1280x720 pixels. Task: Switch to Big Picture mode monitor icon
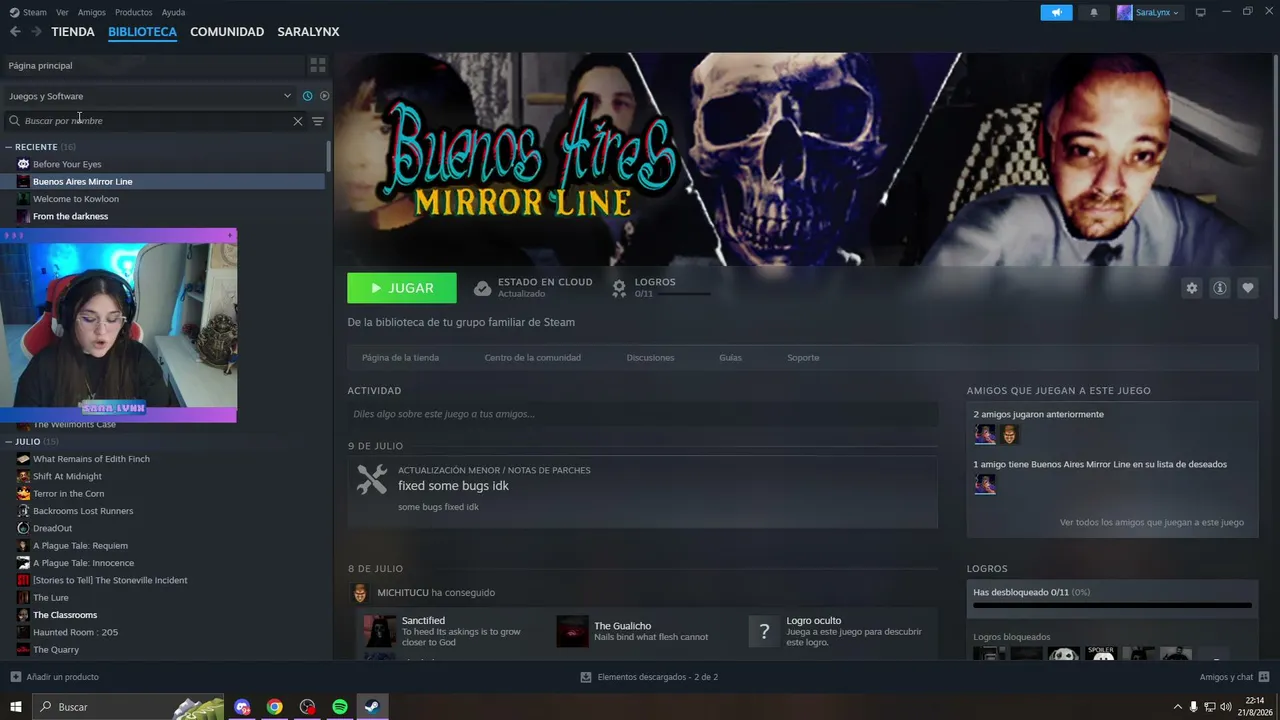[x=1201, y=12]
